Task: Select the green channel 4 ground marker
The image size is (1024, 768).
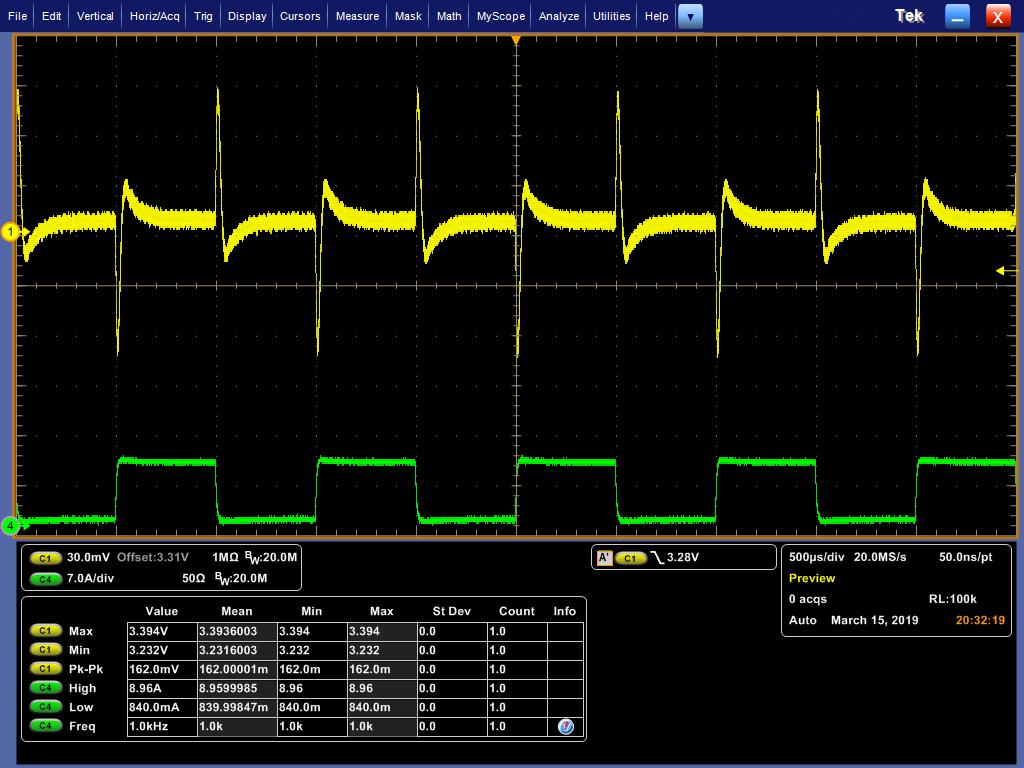Action: (11, 525)
